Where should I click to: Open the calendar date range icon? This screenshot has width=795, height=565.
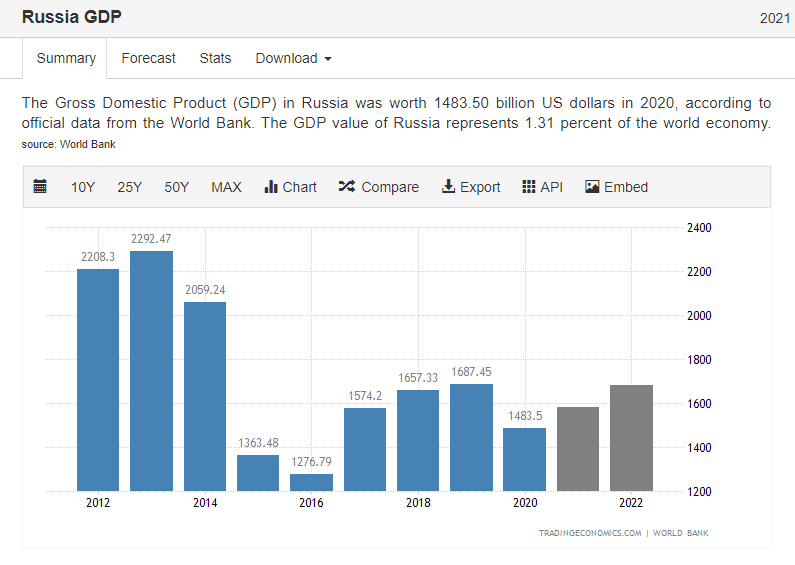pos(40,187)
